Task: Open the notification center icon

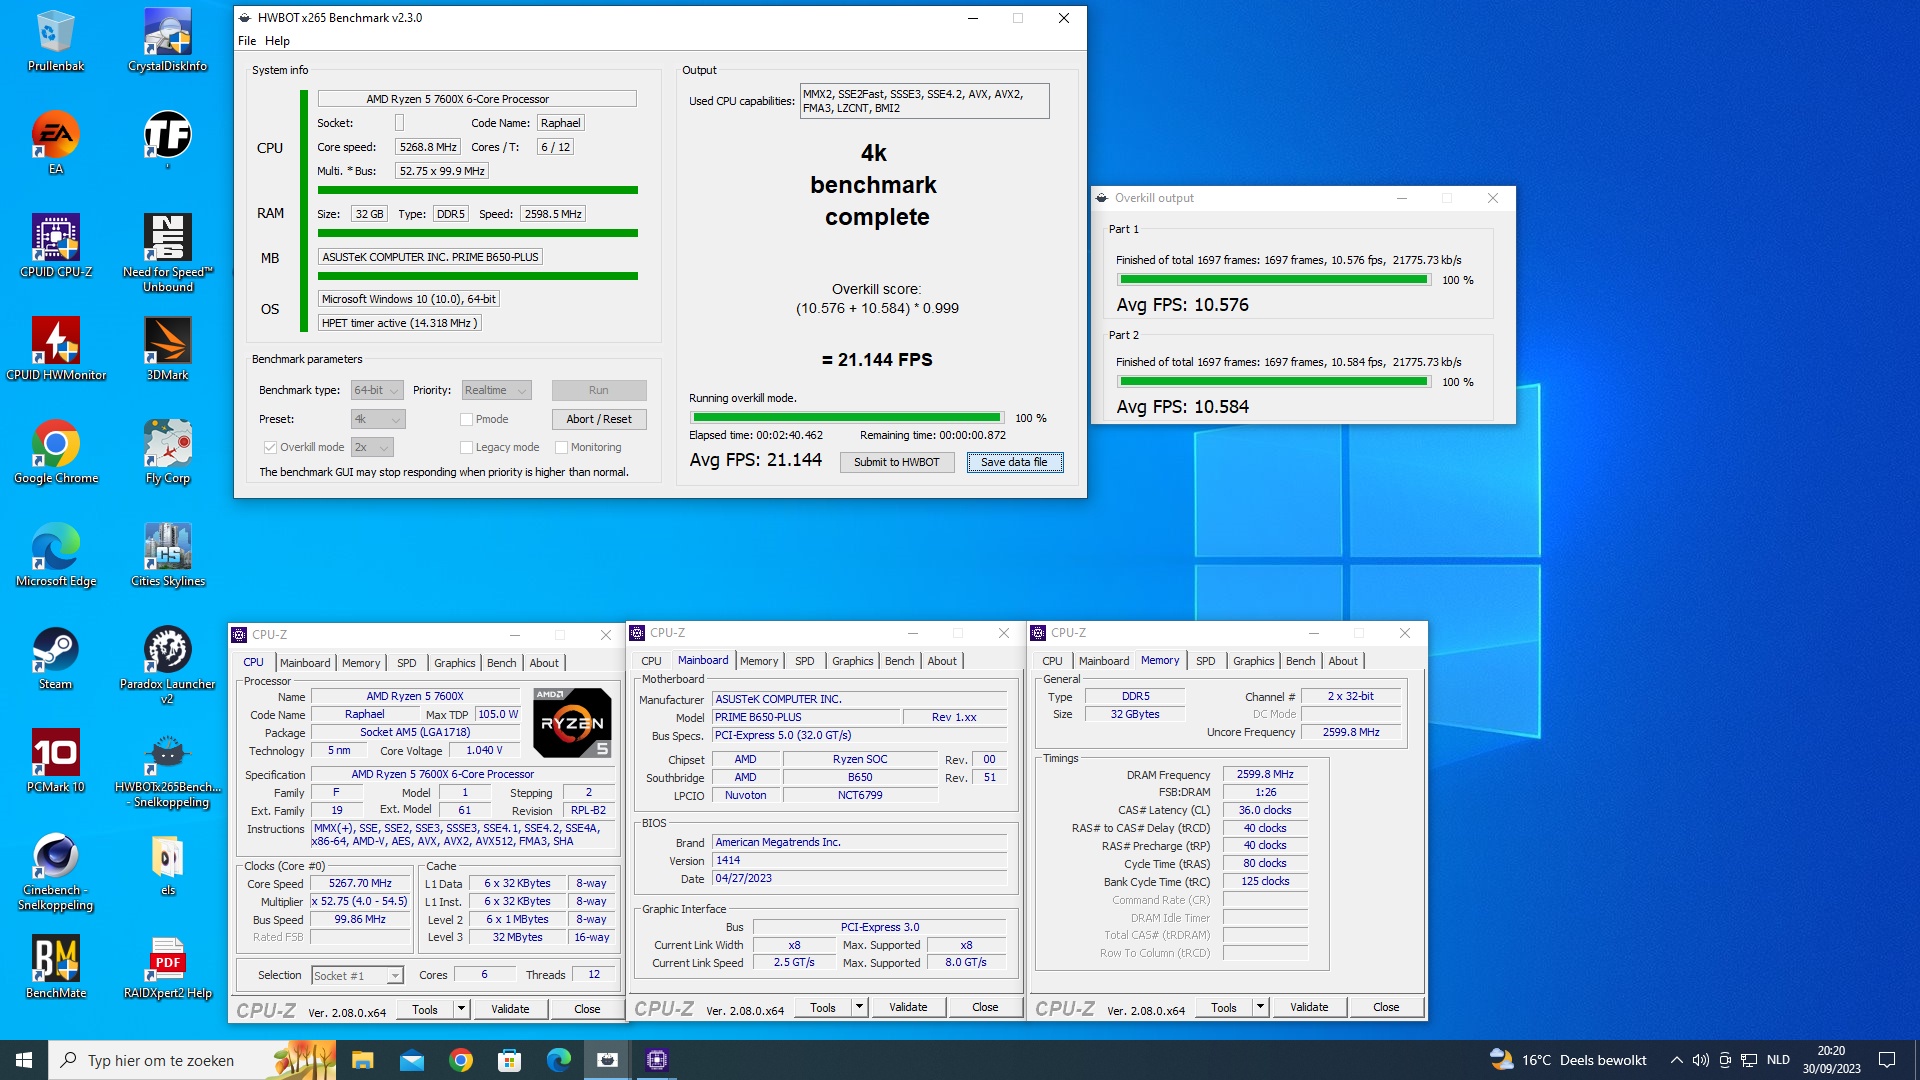Action: [1887, 1060]
